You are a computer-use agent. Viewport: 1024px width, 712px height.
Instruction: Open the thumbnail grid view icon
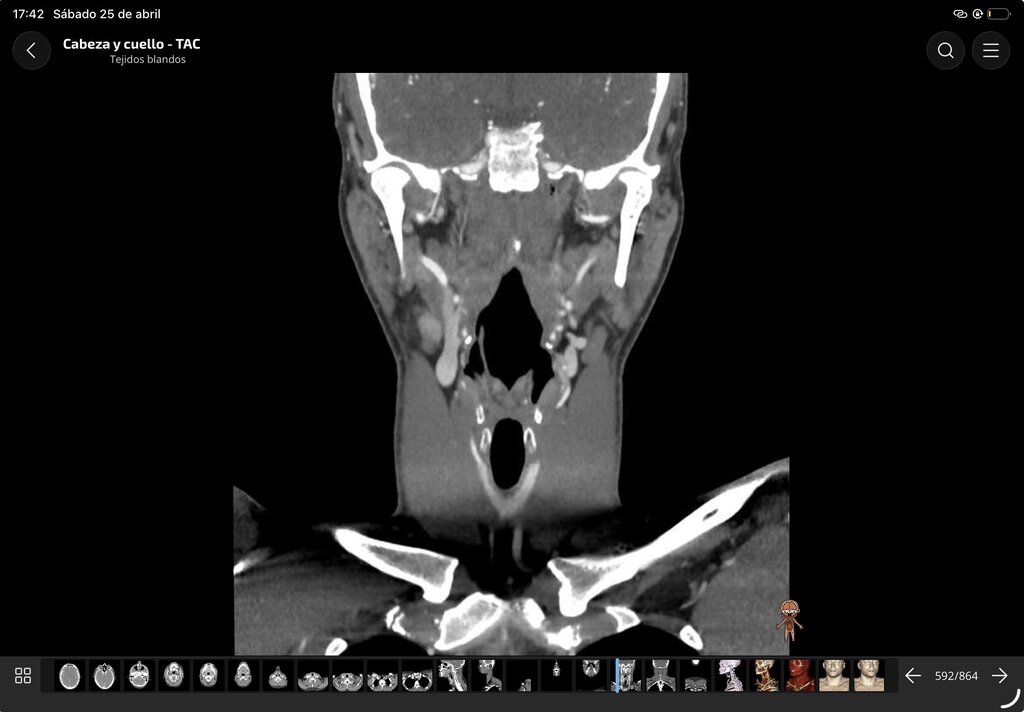click(23, 675)
